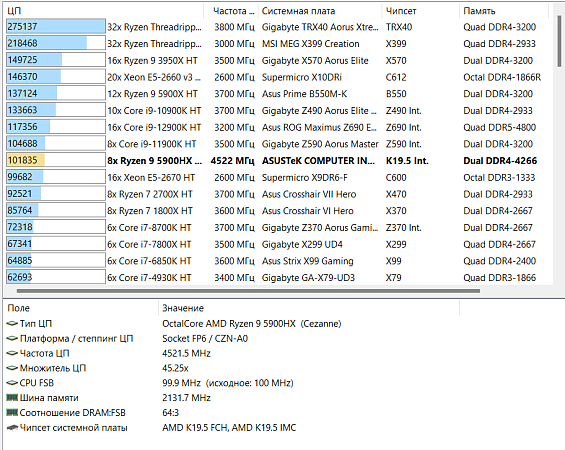The image size is (565, 450).
Task: Select the CPU FSB row icon
Action: tap(12, 383)
